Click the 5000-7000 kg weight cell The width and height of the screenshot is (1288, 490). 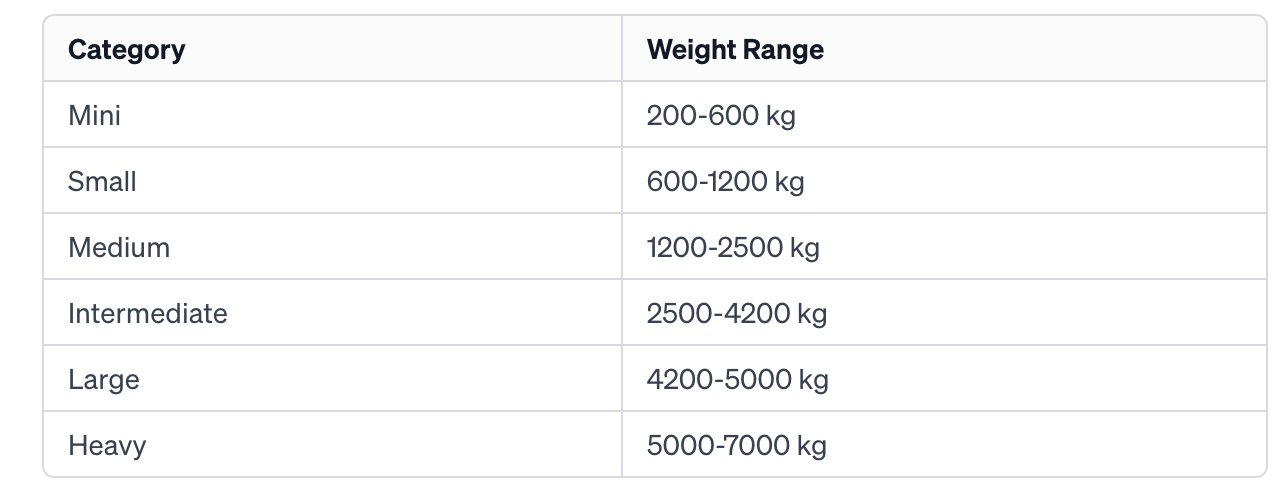pos(944,444)
